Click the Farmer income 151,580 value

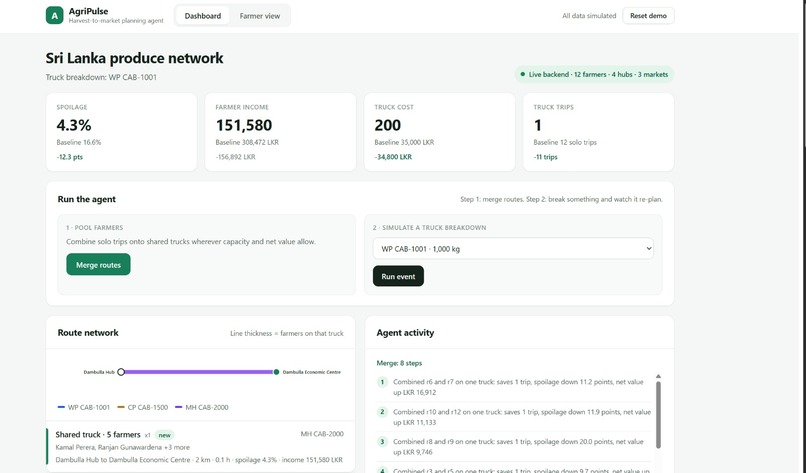pos(244,125)
